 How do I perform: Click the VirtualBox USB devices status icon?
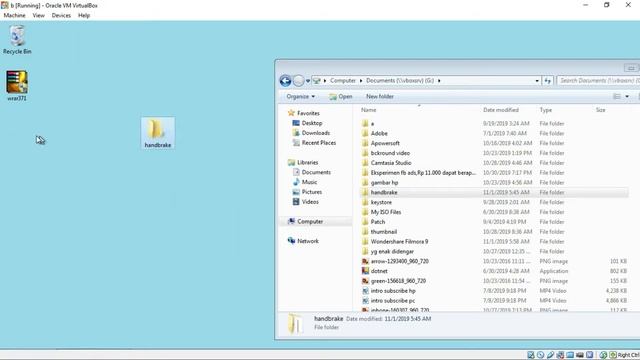click(x=550, y=355)
